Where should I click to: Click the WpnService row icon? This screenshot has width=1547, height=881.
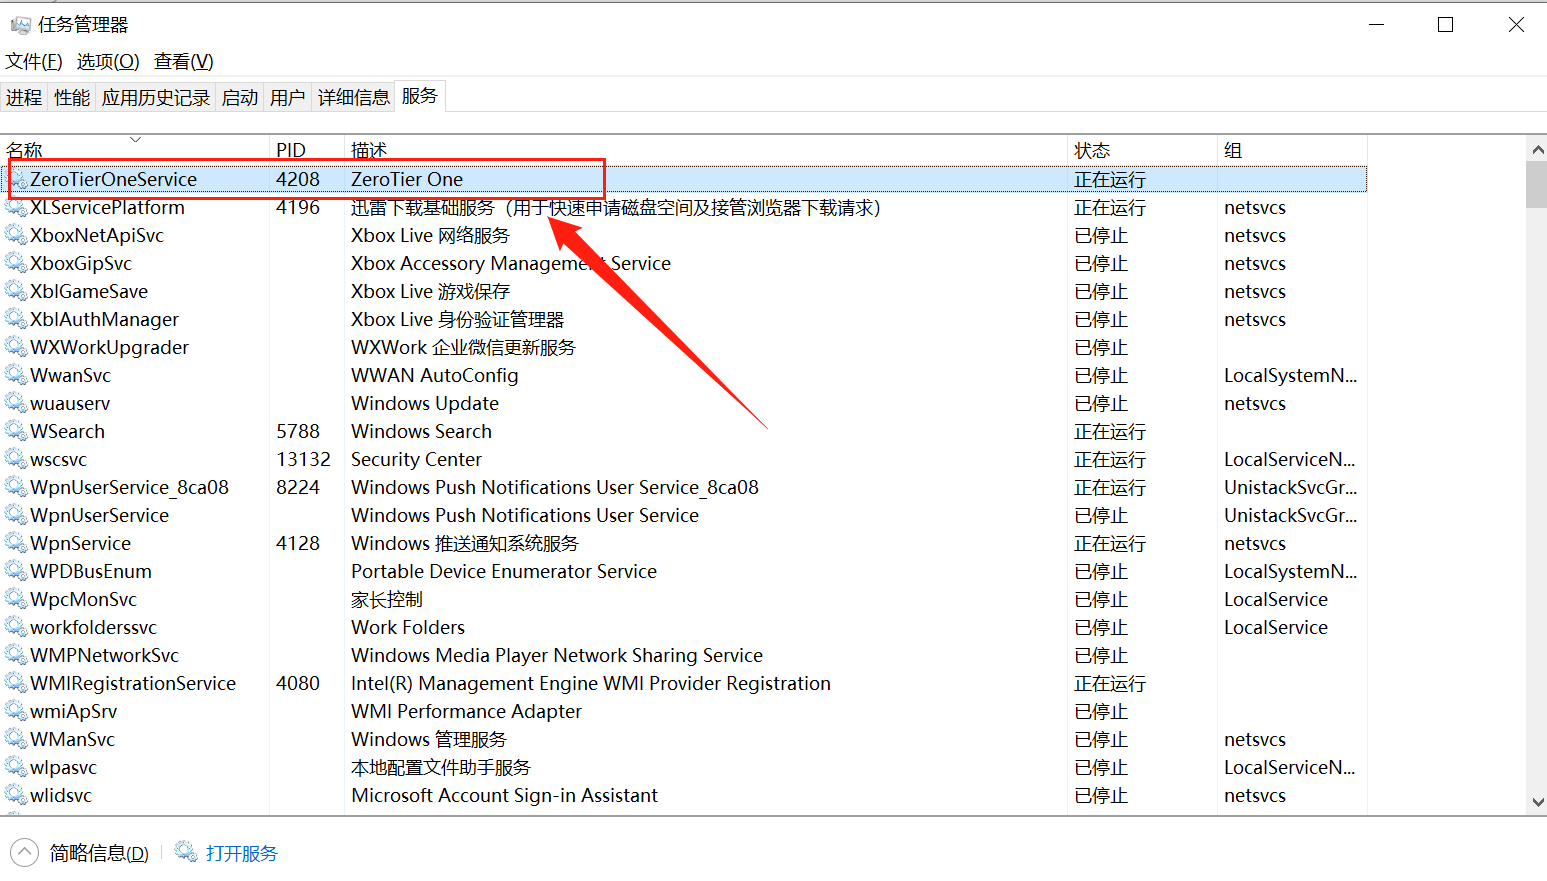(x=16, y=543)
